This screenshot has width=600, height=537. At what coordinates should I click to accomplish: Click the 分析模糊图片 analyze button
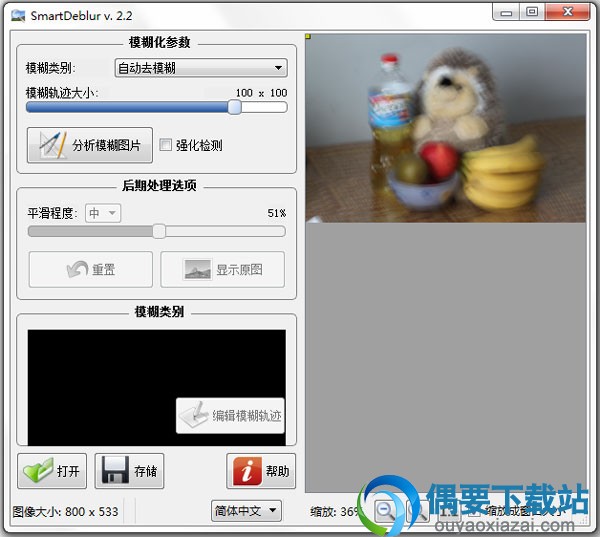90,145
